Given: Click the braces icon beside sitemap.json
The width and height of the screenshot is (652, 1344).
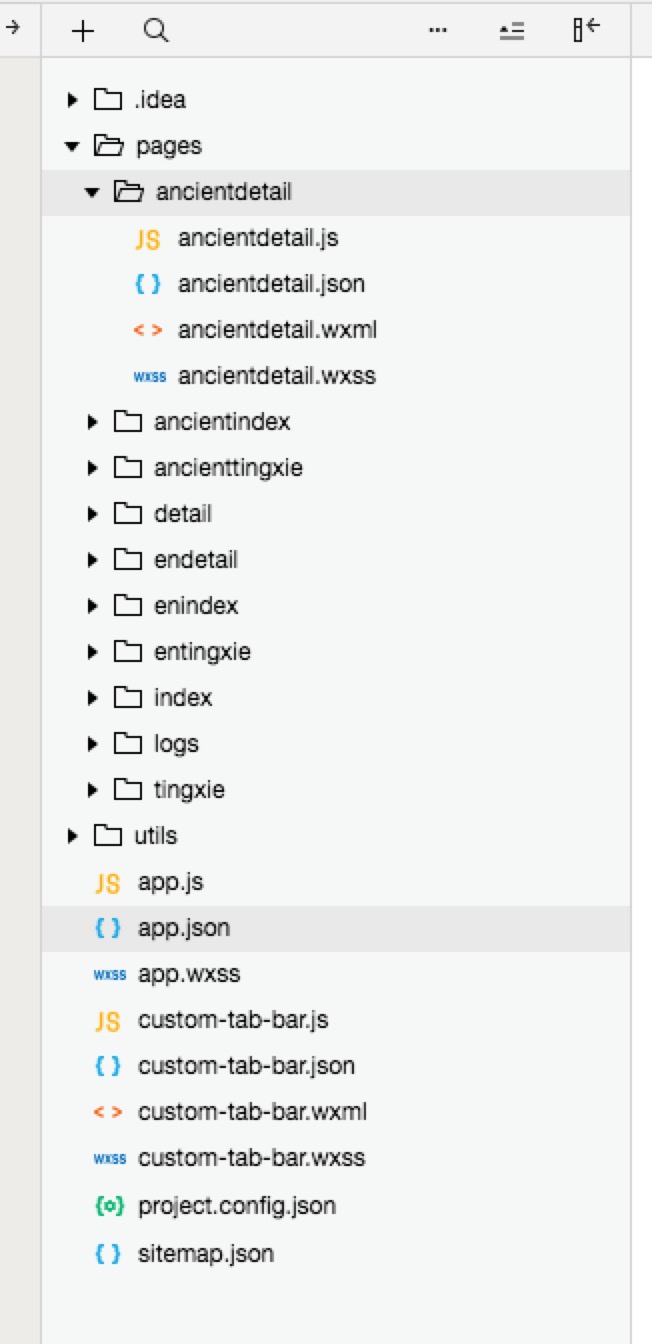Looking at the screenshot, I should point(108,1253).
